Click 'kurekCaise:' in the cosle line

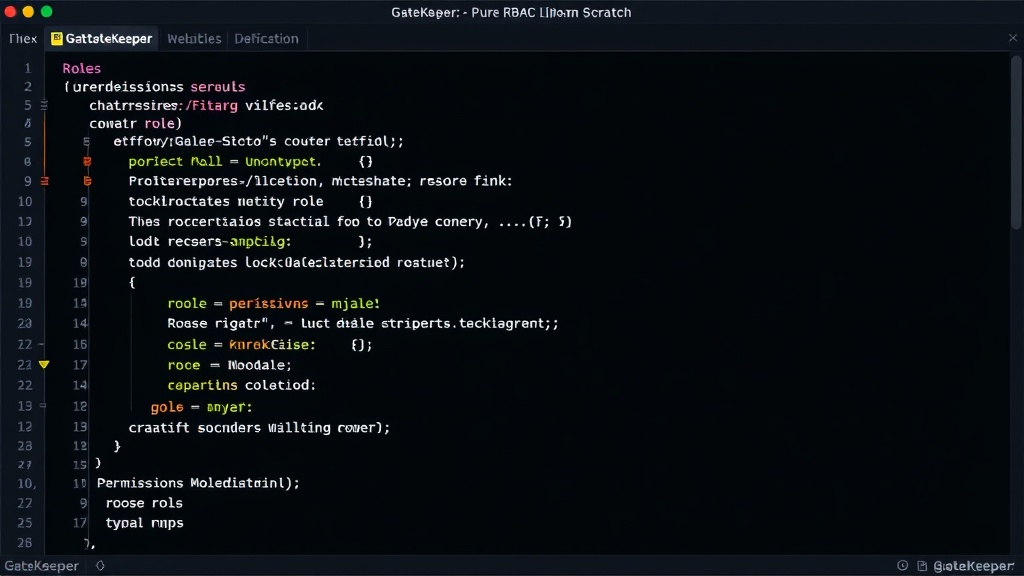coord(272,345)
